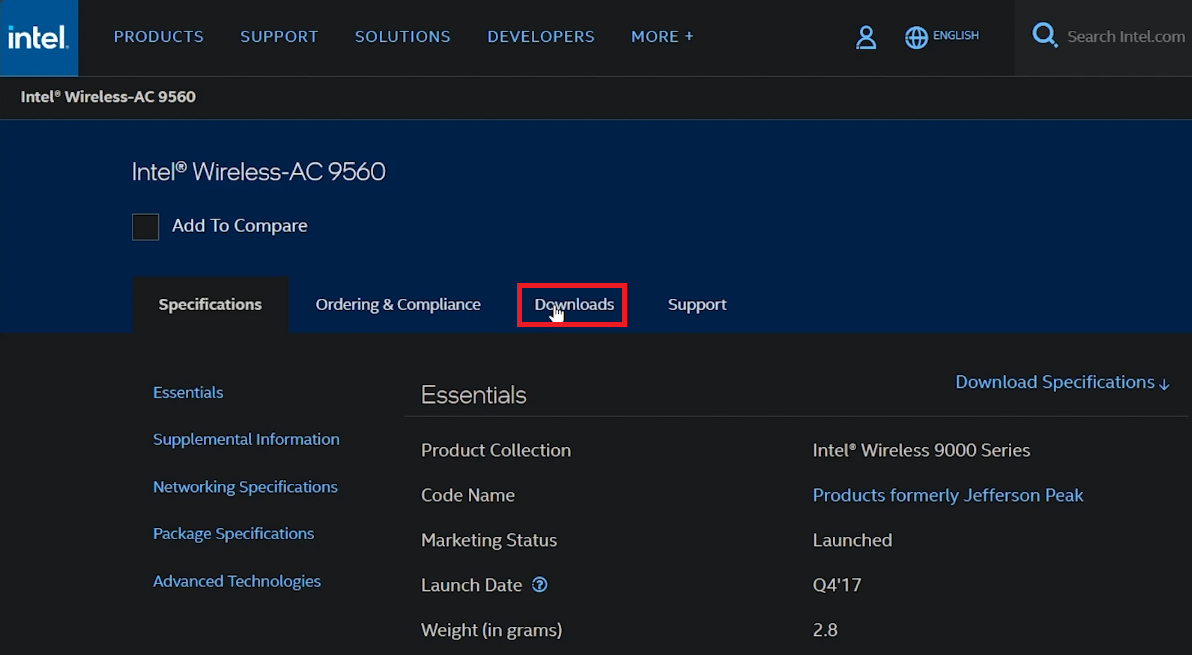Open the Ordering & Compliance tab
The height and width of the screenshot is (655, 1192).
point(397,304)
